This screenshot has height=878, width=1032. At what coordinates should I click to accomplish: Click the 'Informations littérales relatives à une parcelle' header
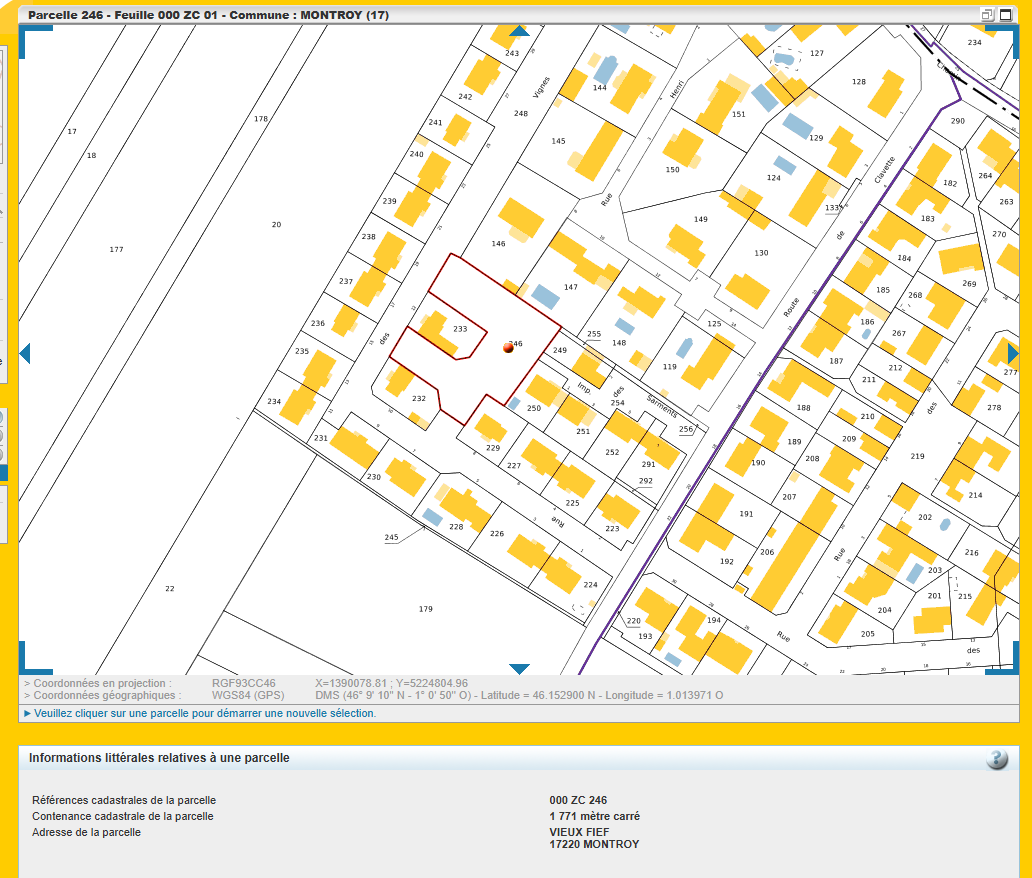160,758
